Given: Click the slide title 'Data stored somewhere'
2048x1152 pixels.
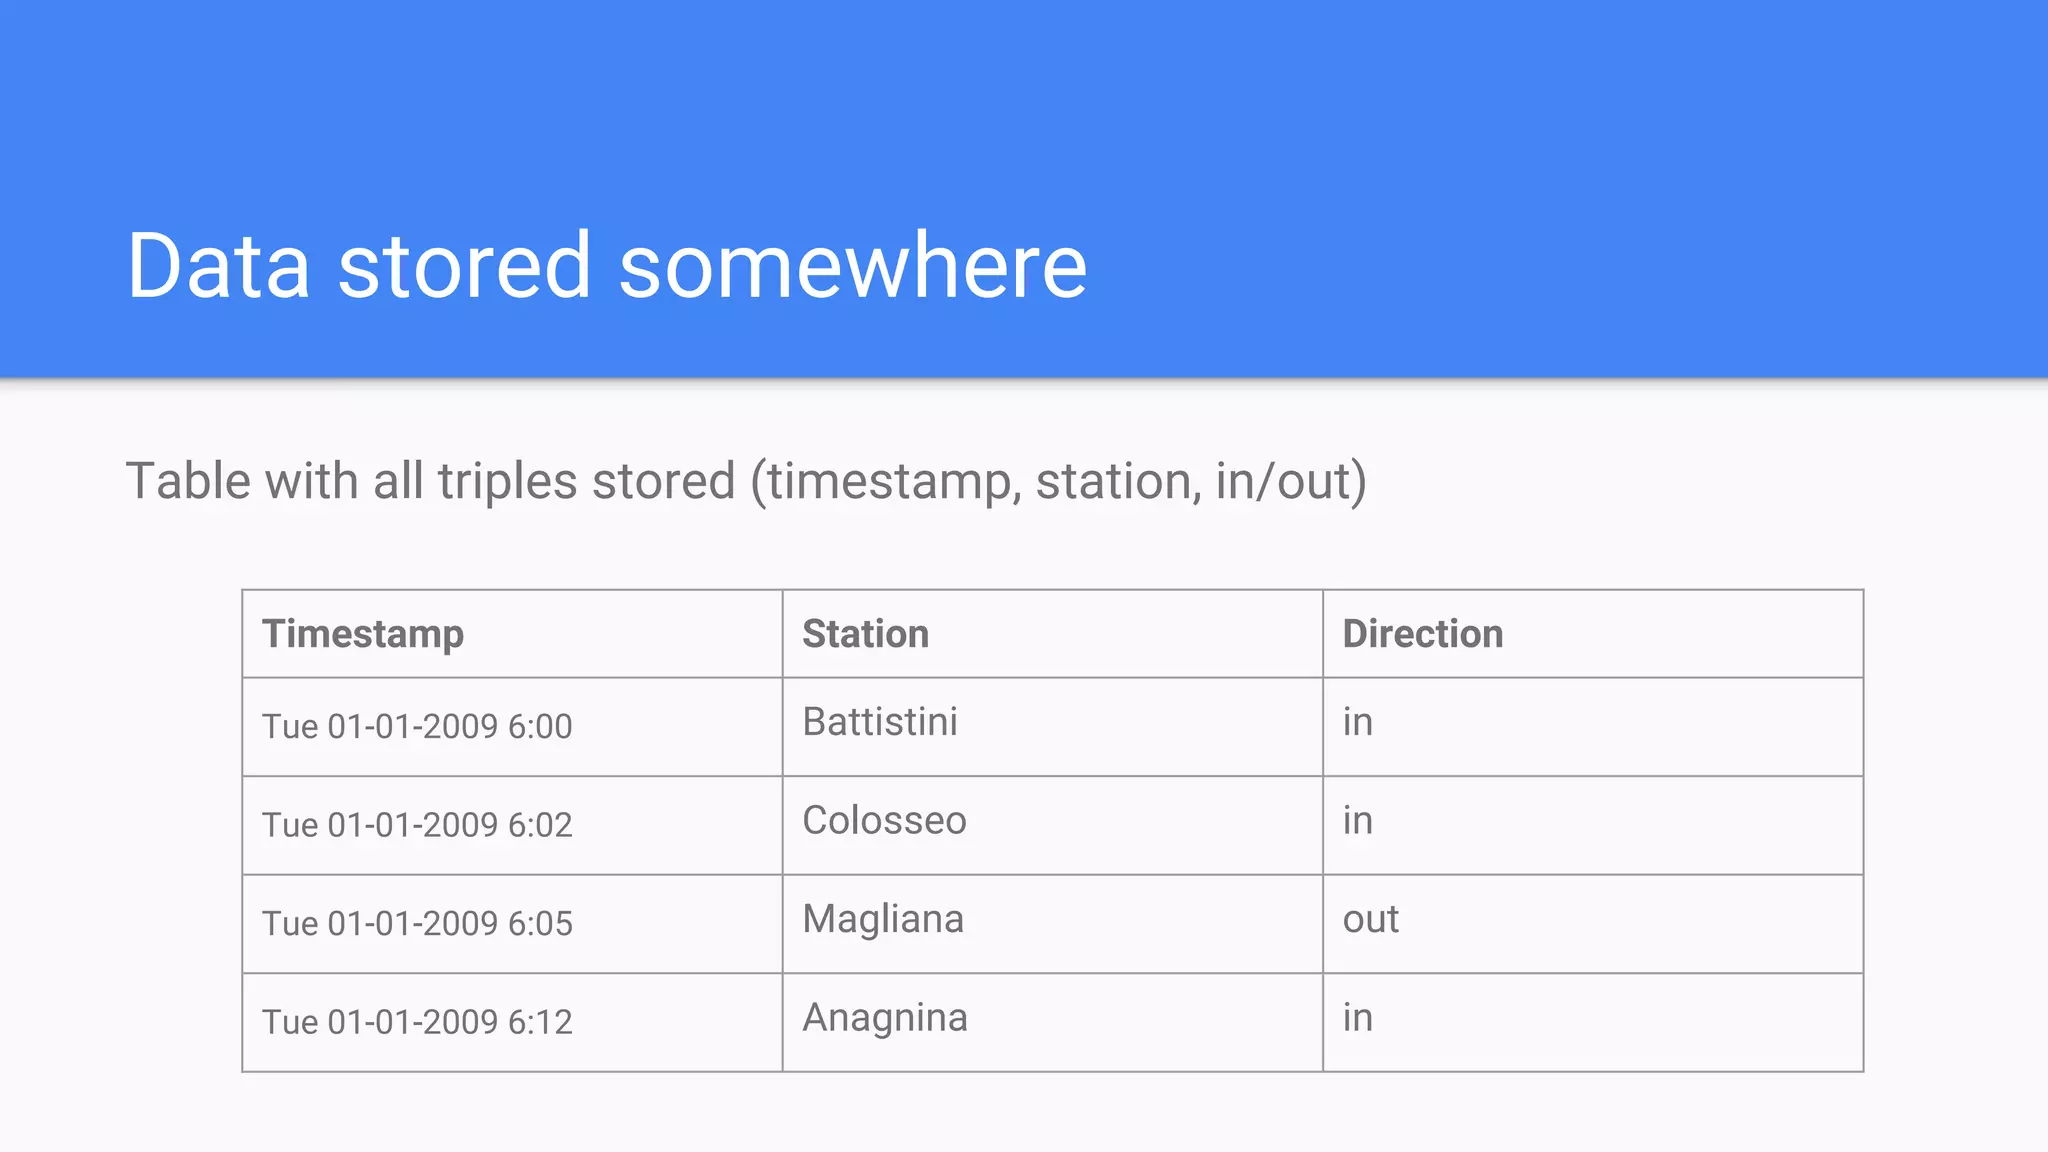Looking at the screenshot, I should (607, 266).
